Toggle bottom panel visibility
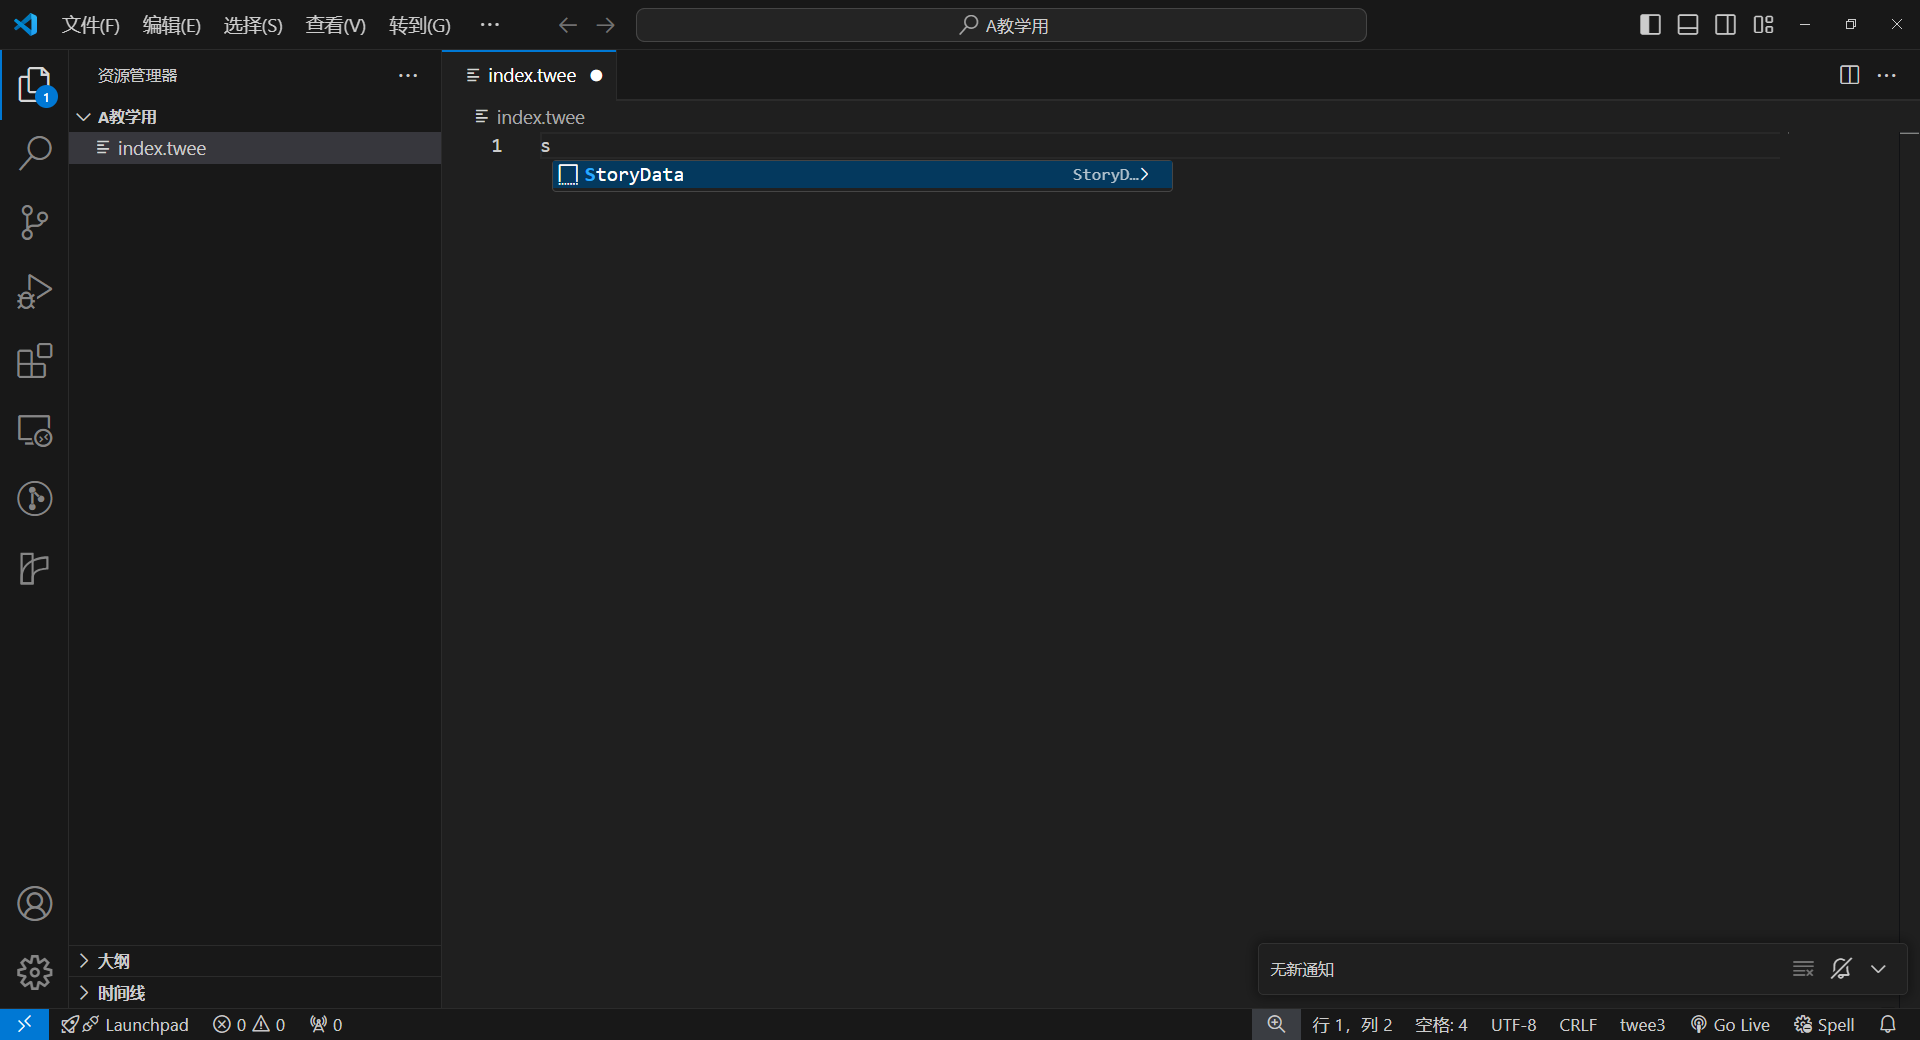The image size is (1920, 1040). click(x=1688, y=25)
